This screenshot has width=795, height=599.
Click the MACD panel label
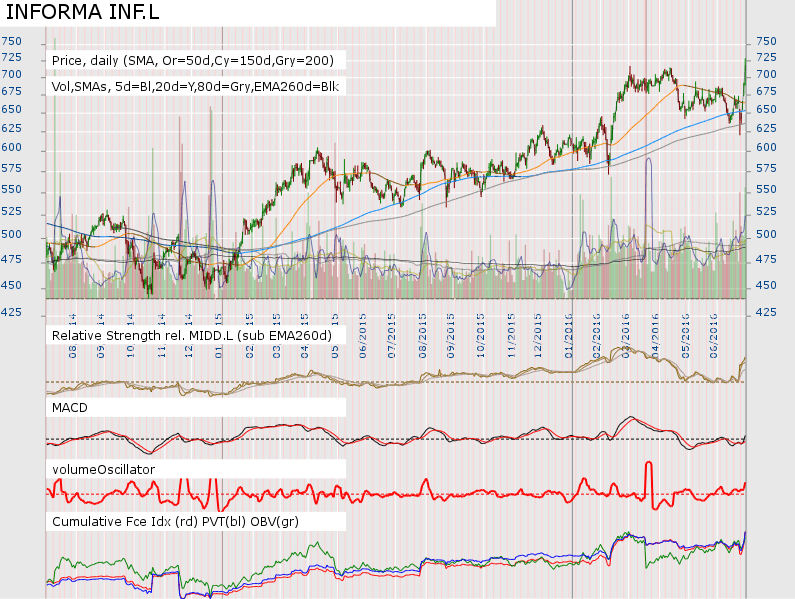[71, 408]
